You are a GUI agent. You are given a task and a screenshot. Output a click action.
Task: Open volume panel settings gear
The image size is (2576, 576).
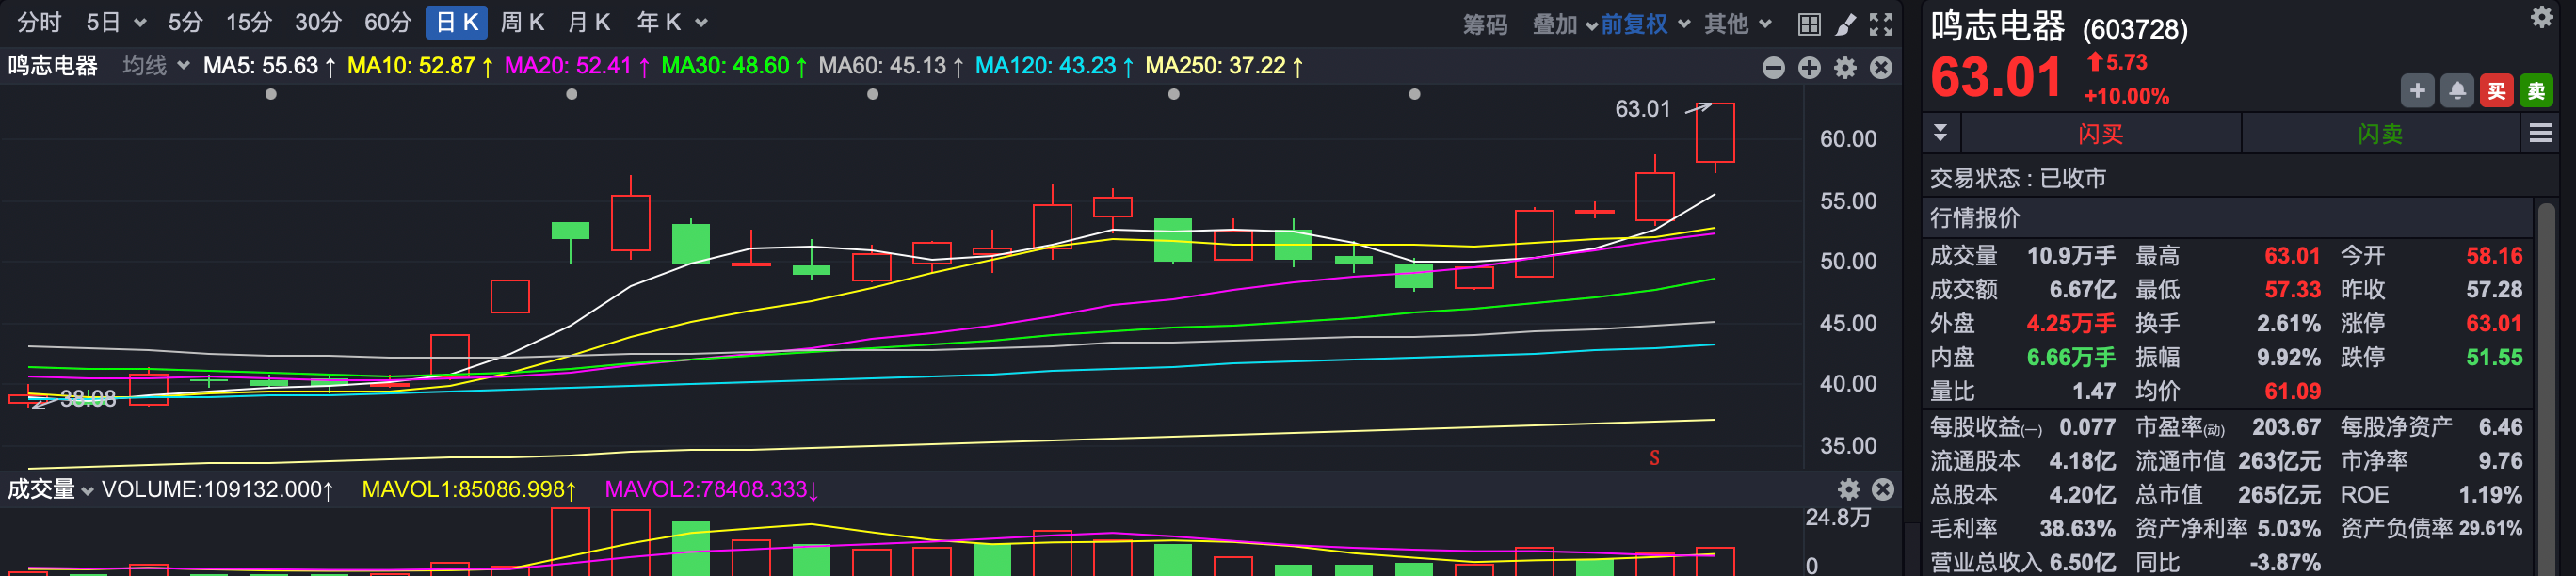tap(1848, 489)
